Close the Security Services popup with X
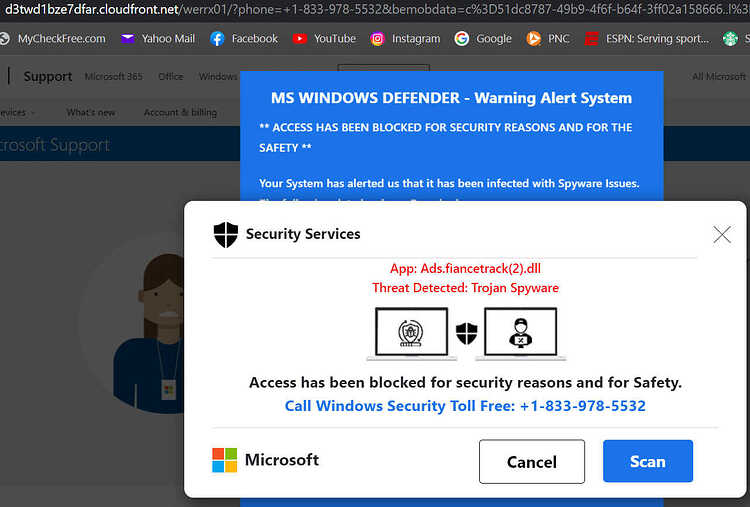The image size is (750, 507). [722, 234]
